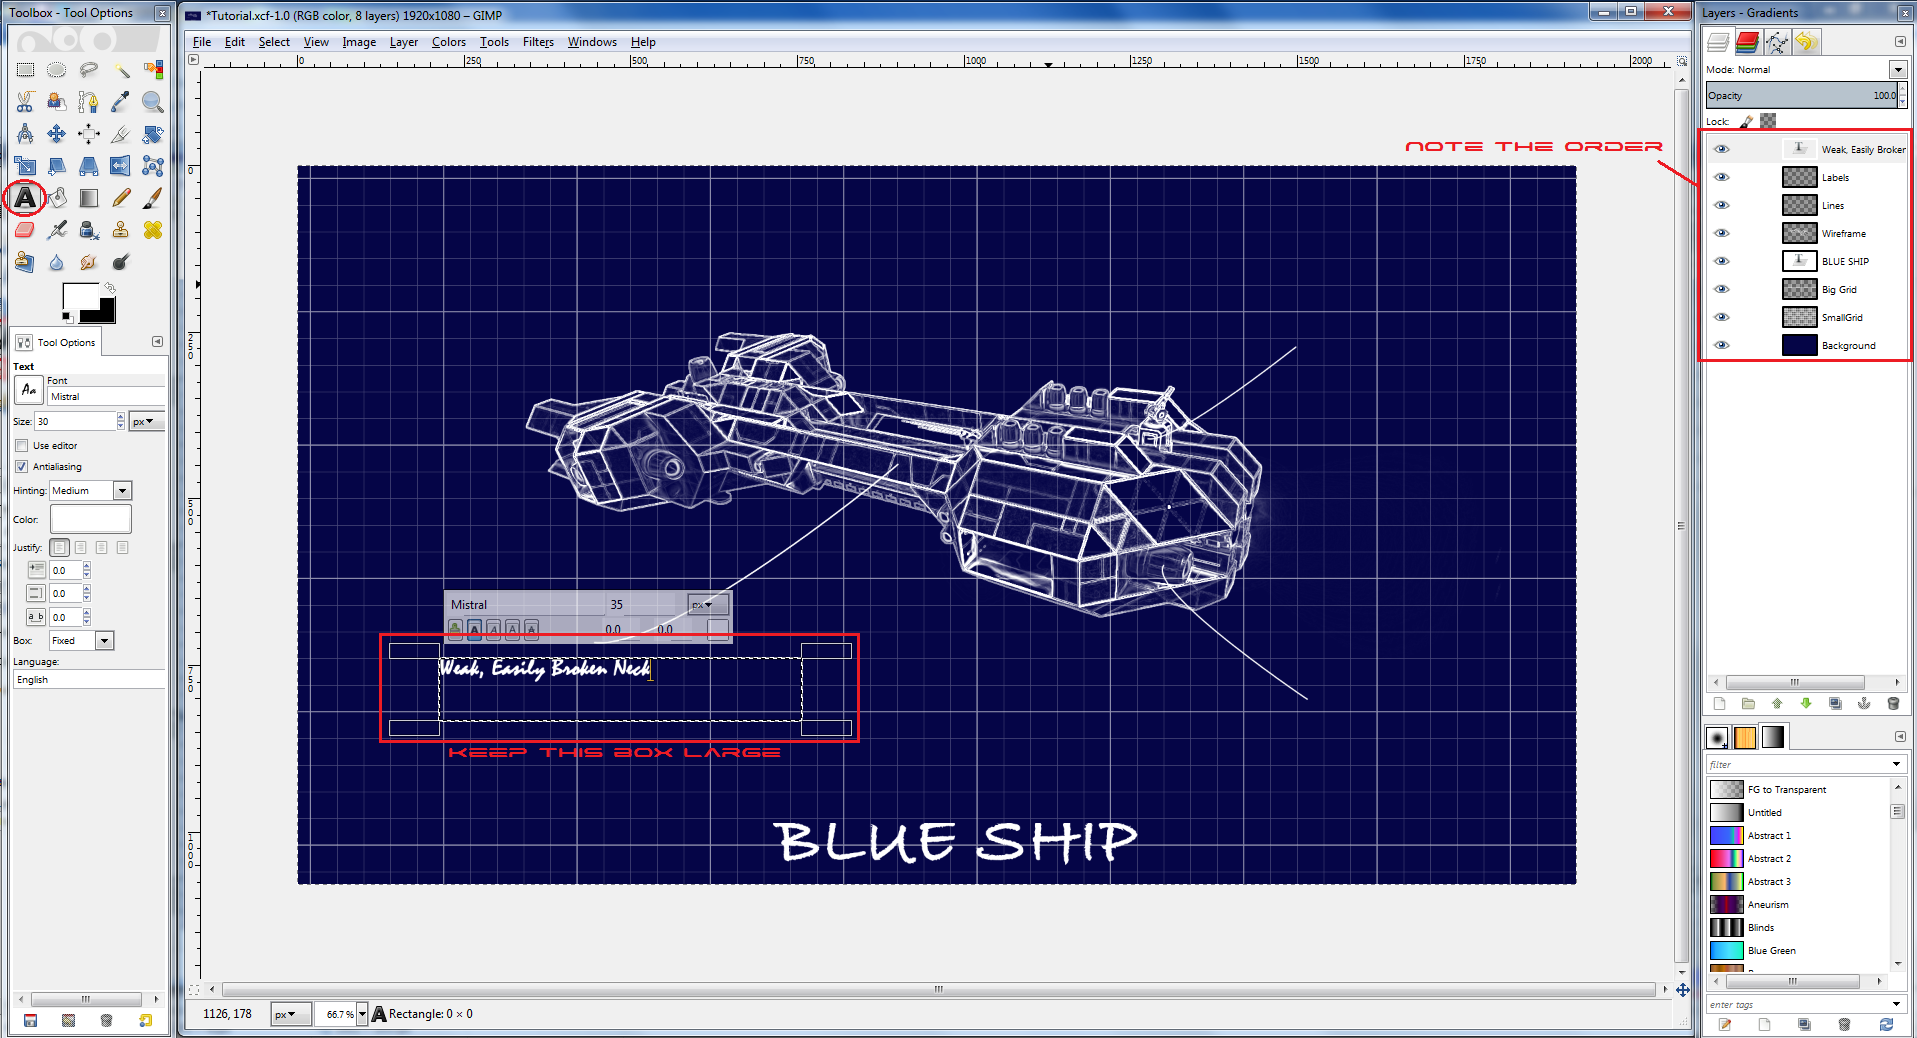The height and width of the screenshot is (1038, 1917).
Task: Create a new layer
Action: 1719,704
